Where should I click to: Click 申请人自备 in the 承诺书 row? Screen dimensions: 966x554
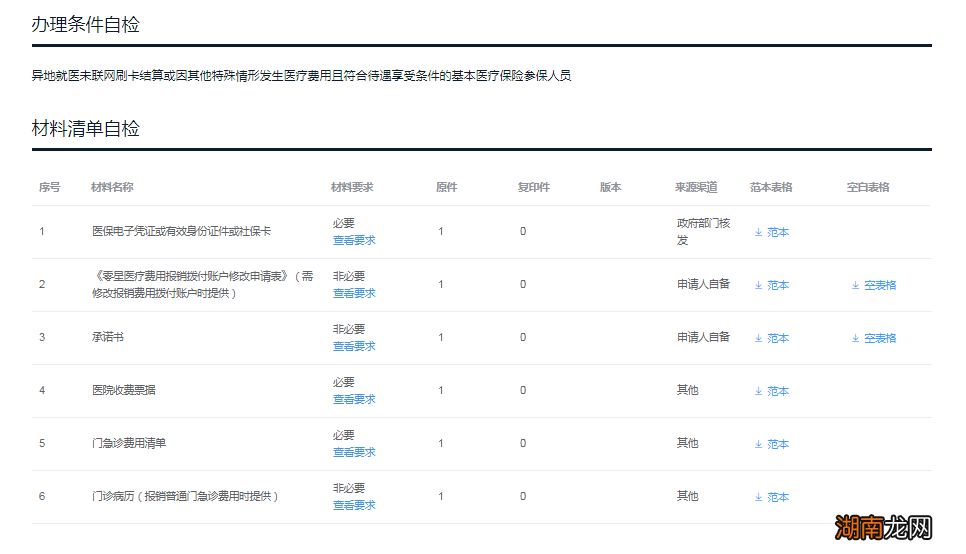point(703,337)
